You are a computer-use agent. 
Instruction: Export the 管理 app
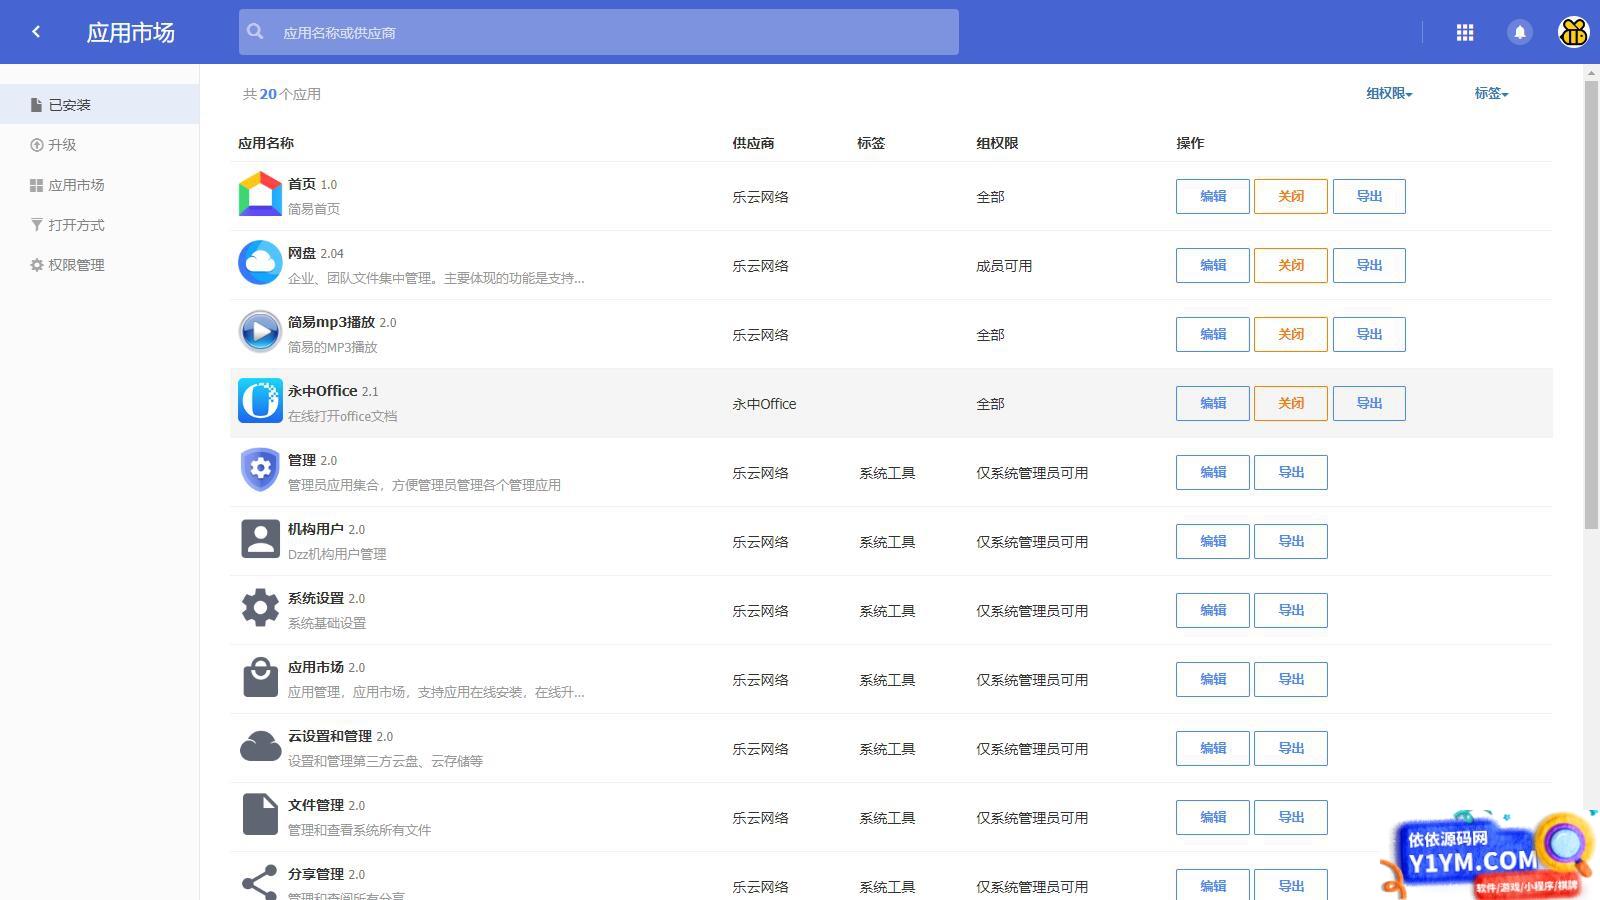point(1291,472)
